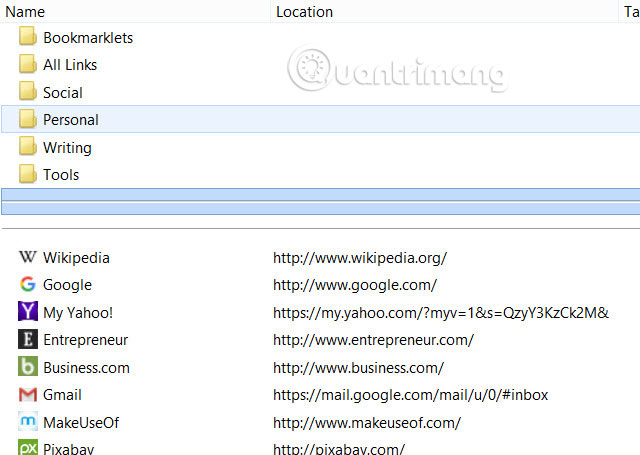Image resolution: width=640 pixels, height=455 pixels.
Task: Click the http://www.wikipedia.org/ location cell
Action: click(x=360, y=258)
